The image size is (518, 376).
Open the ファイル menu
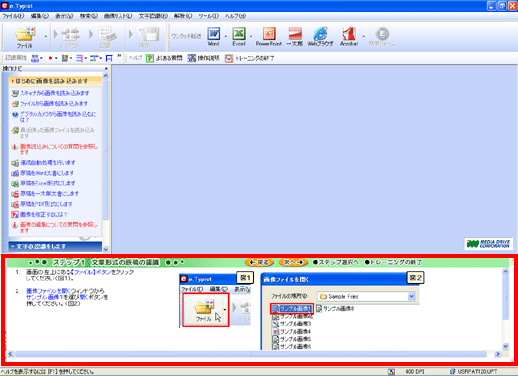(13, 16)
